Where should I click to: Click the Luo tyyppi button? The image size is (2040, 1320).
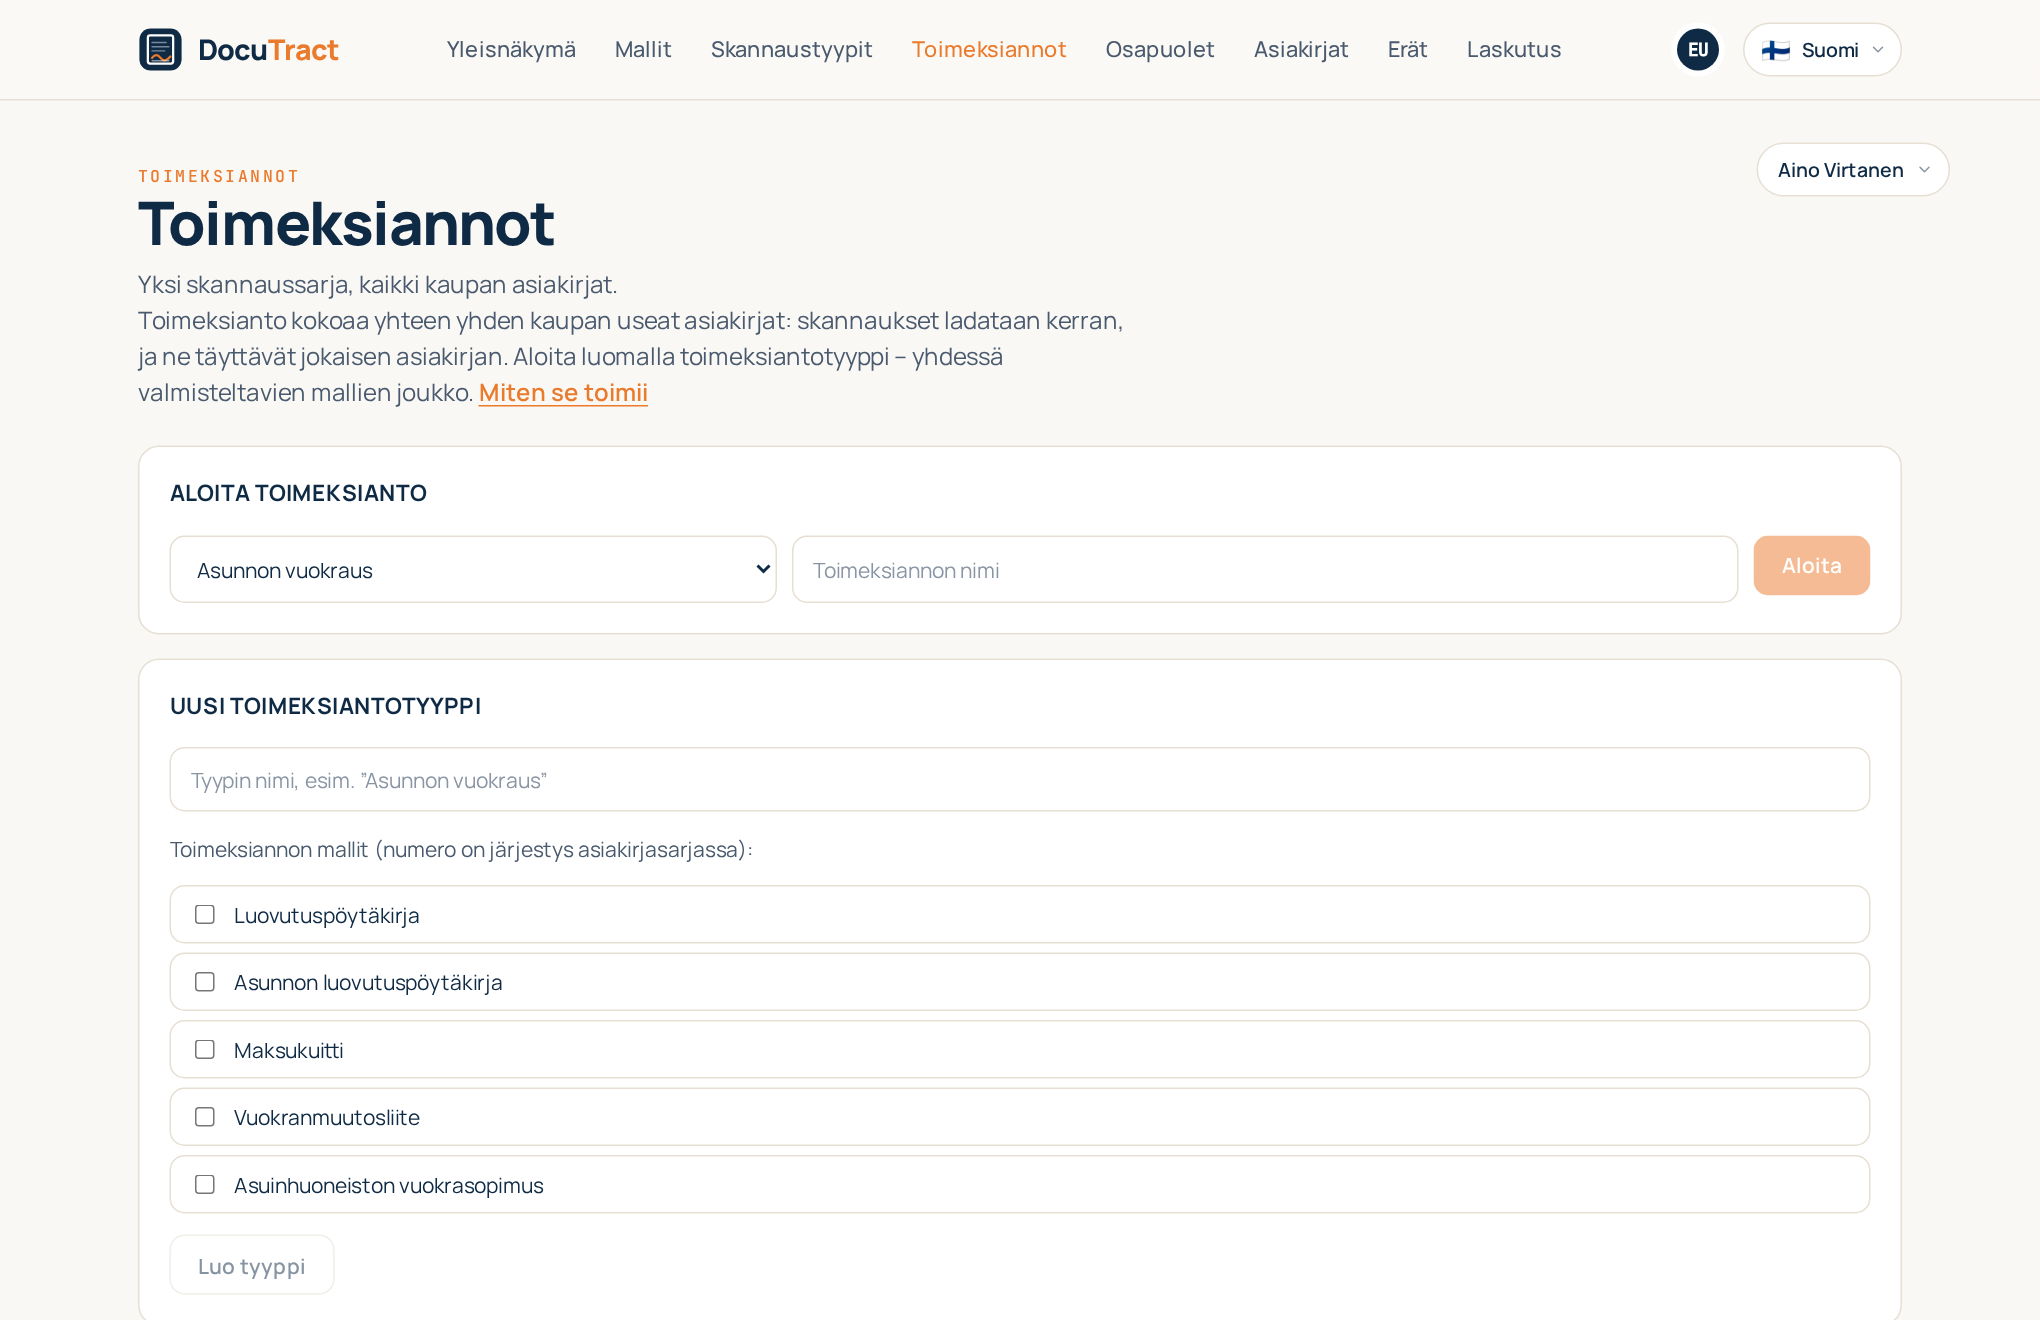(x=252, y=1265)
